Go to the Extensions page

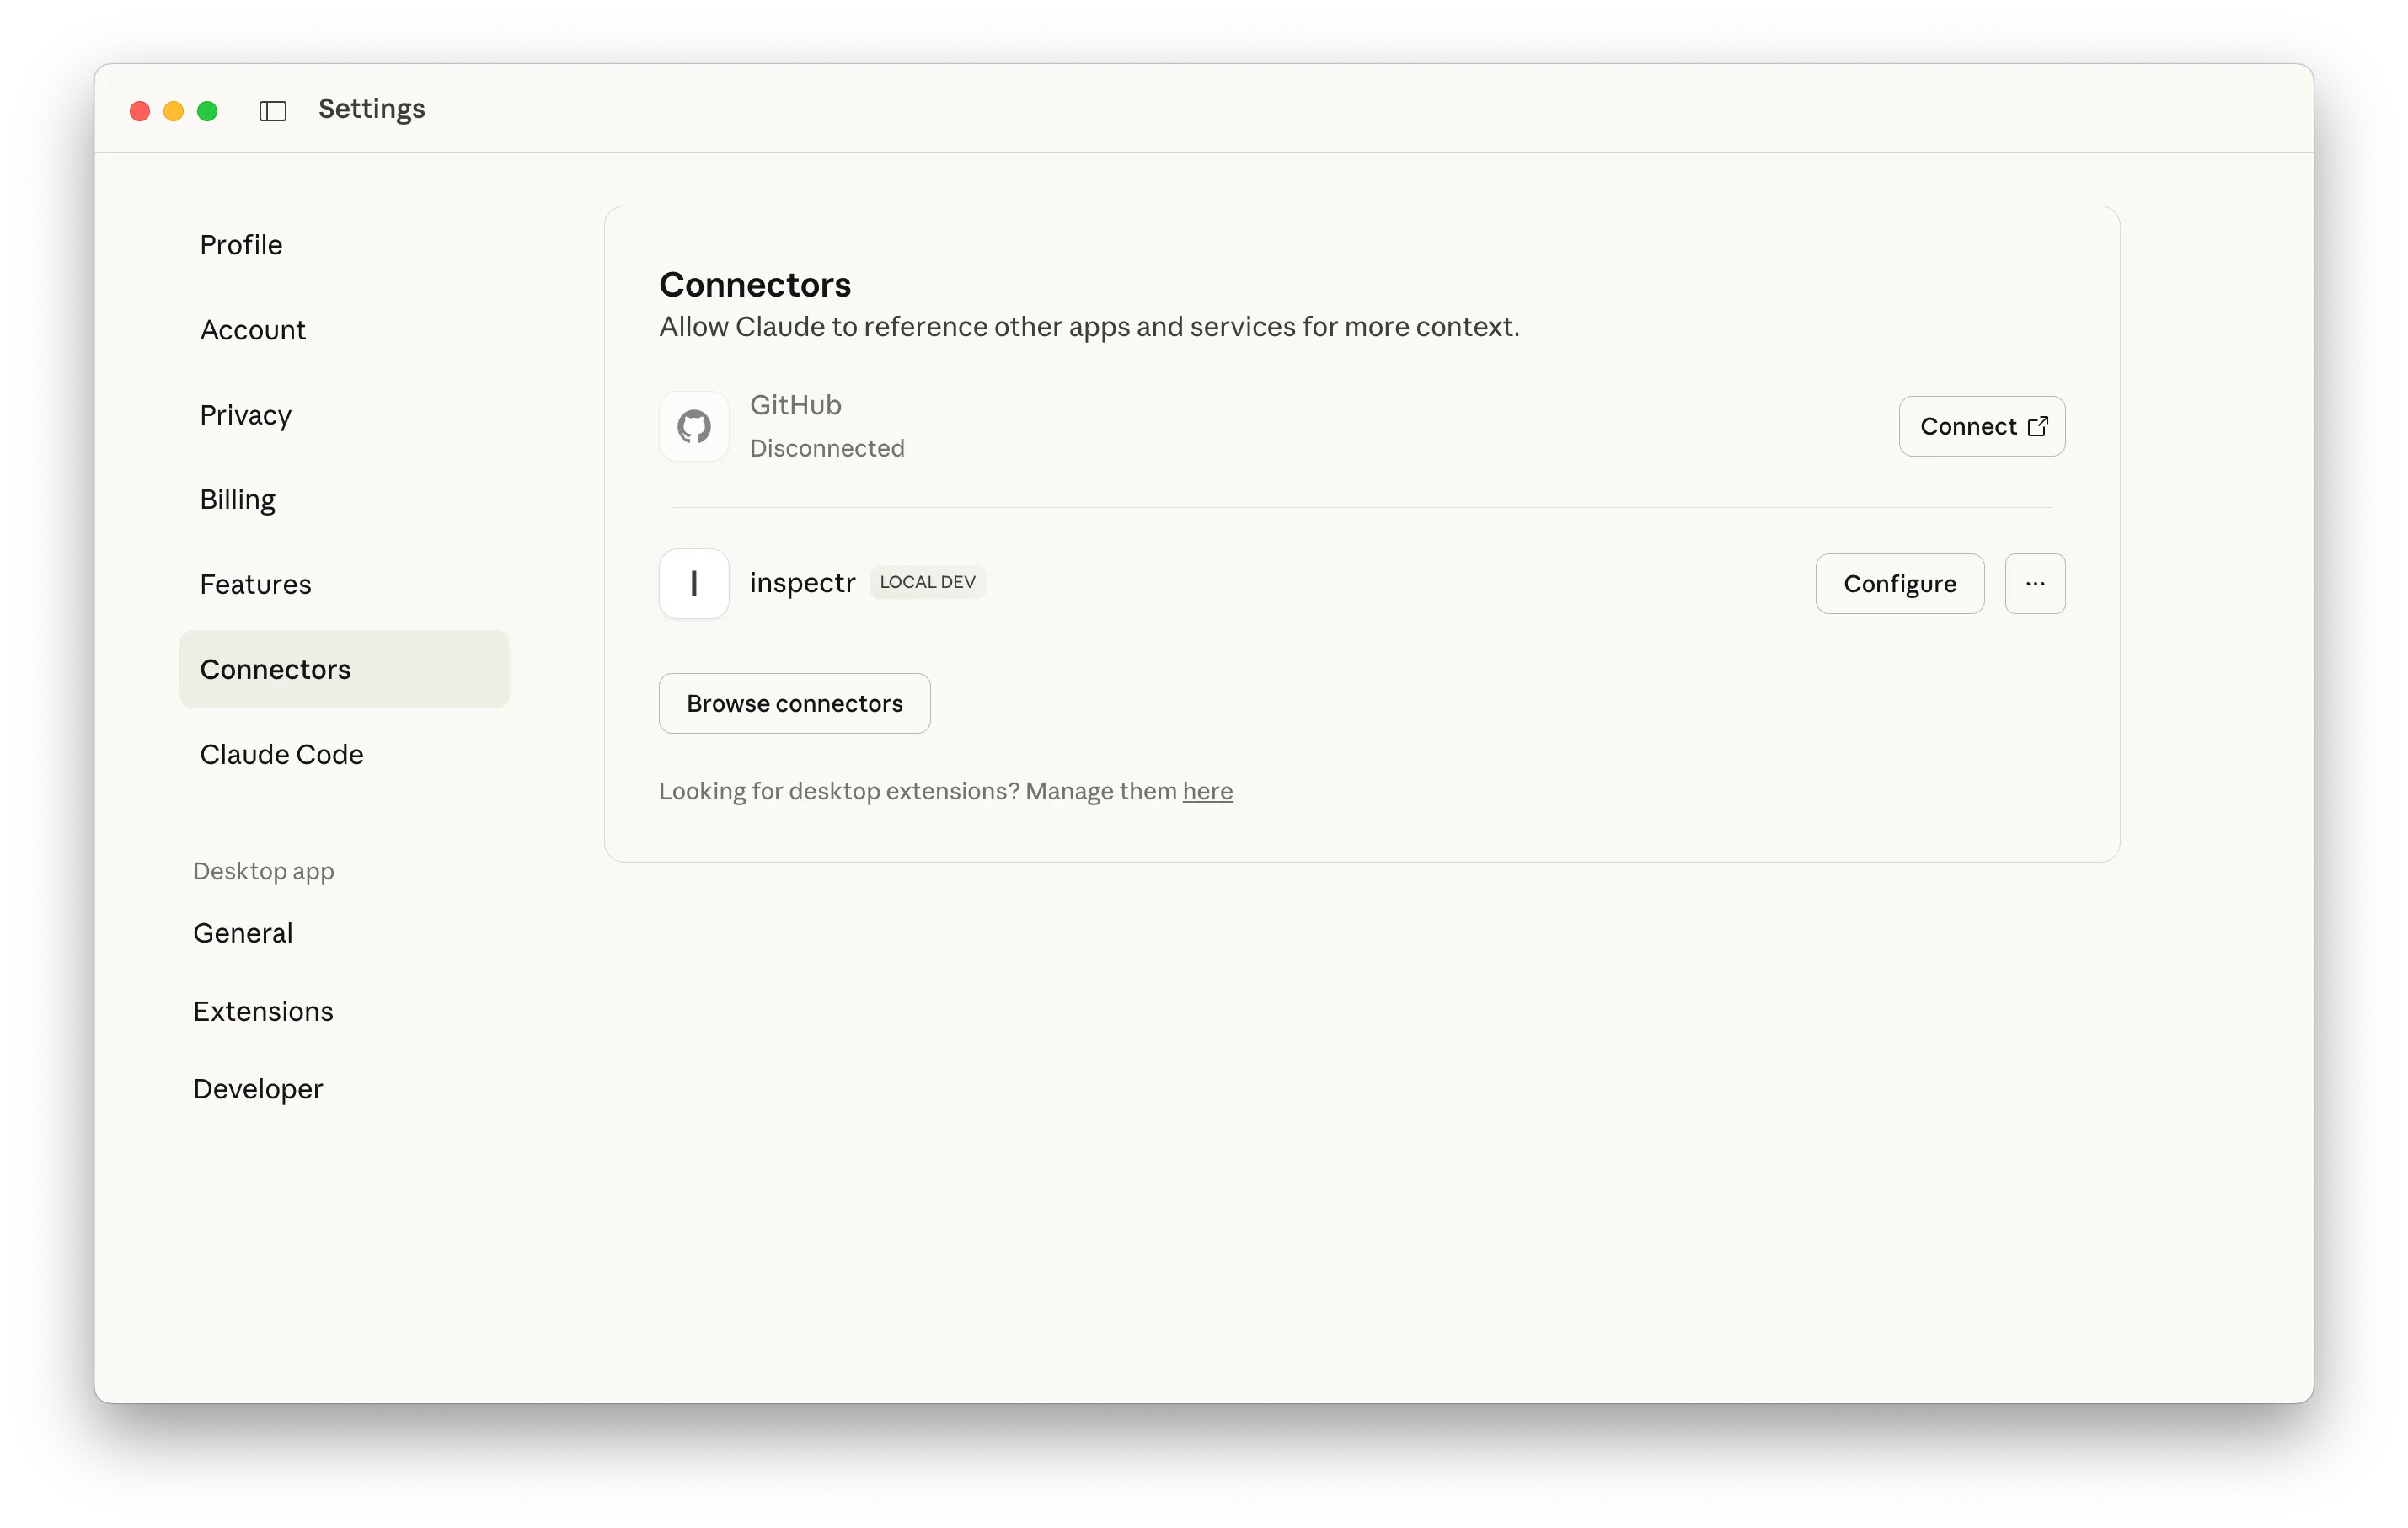[x=263, y=1012]
